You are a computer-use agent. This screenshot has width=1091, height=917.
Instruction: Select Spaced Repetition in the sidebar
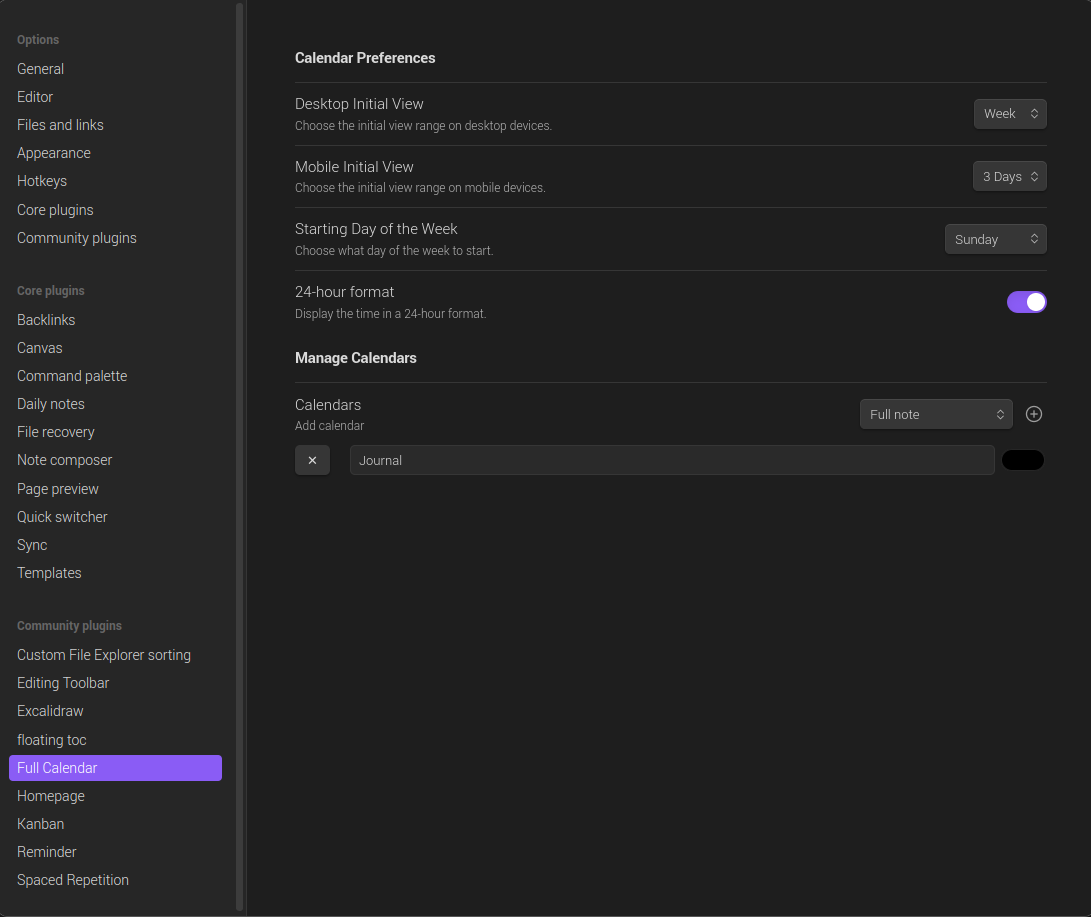73,880
